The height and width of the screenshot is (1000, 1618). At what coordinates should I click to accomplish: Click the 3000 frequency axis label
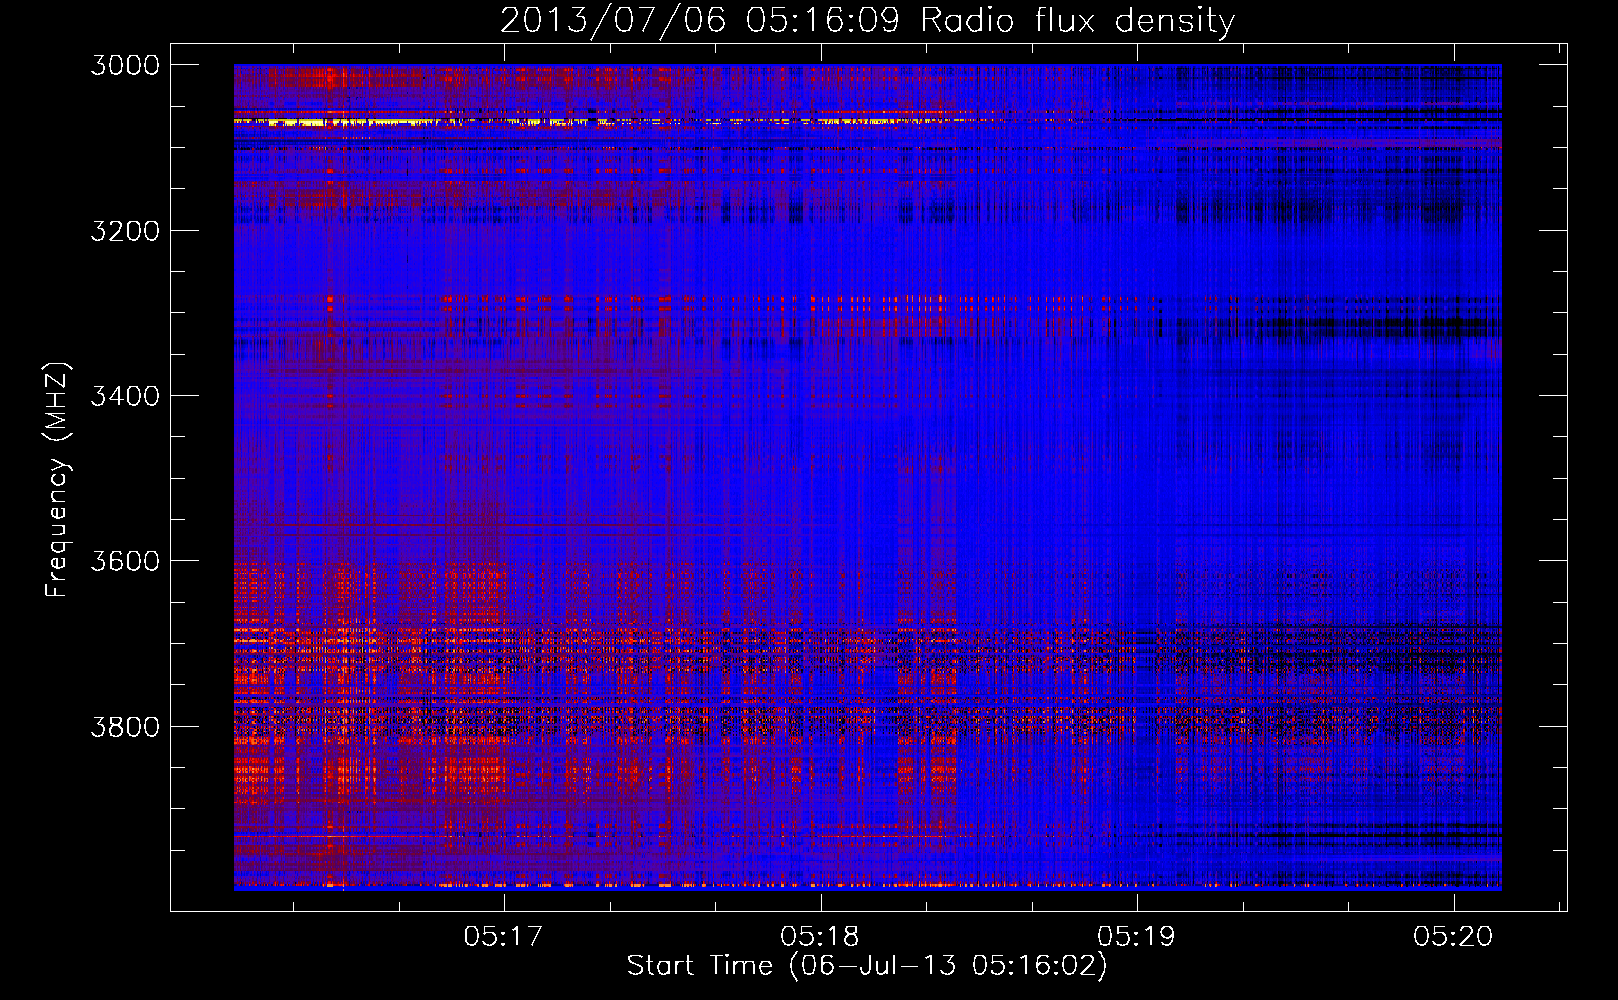tap(124, 65)
